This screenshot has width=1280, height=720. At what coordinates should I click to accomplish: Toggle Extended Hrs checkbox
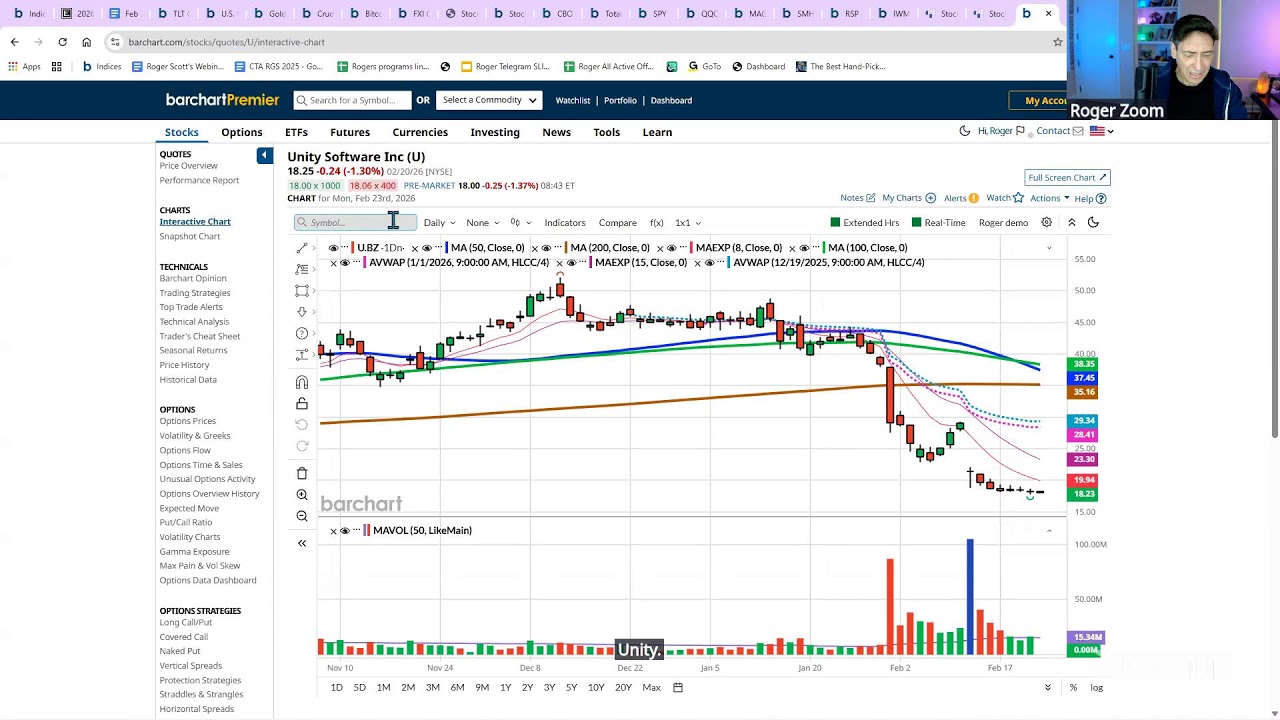coord(835,222)
